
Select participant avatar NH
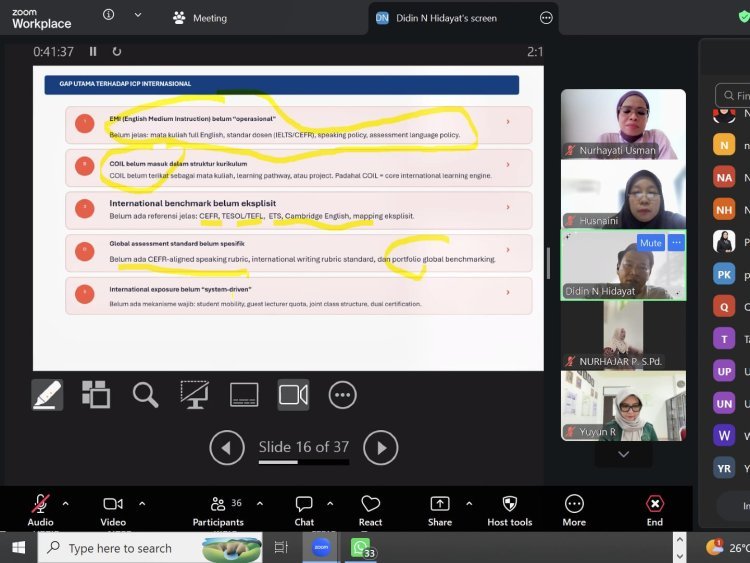(724, 210)
